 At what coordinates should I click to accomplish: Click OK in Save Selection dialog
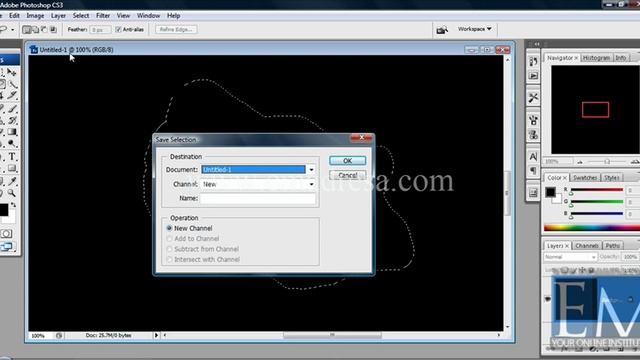coord(347,161)
